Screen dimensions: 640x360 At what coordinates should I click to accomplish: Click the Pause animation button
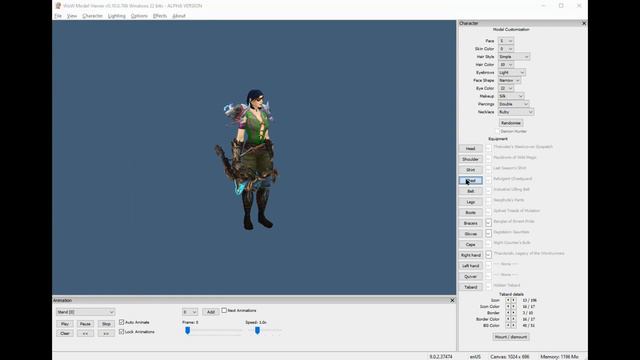click(85, 324)
